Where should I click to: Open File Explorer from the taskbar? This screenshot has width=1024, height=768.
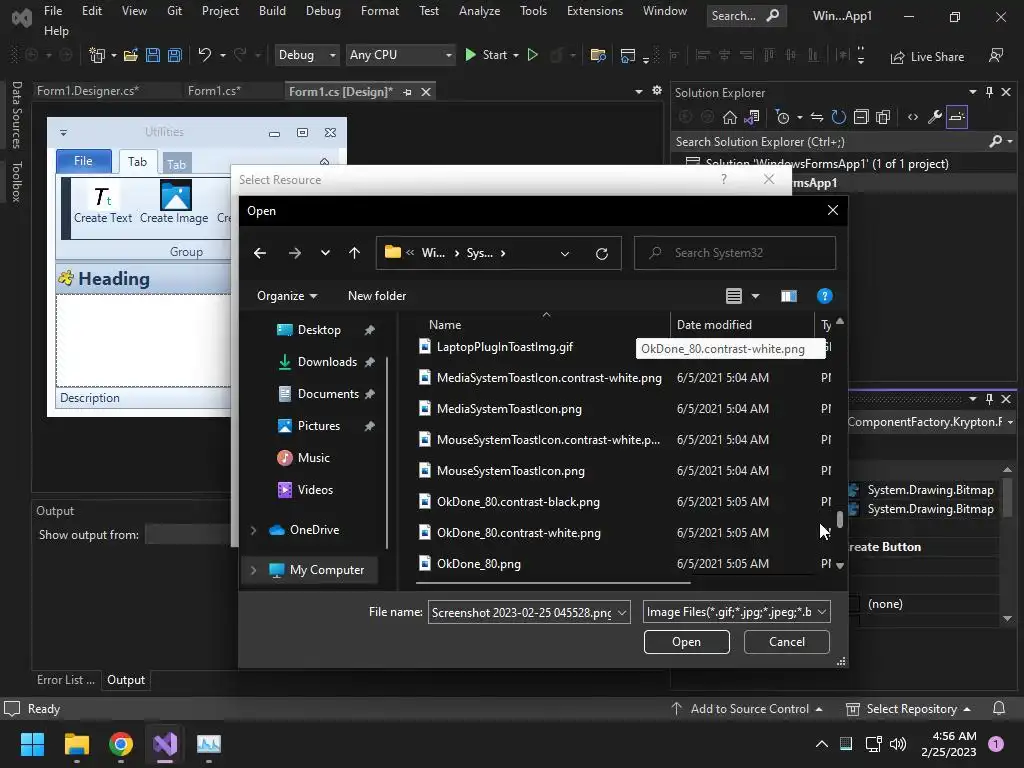tap(77, 744)
